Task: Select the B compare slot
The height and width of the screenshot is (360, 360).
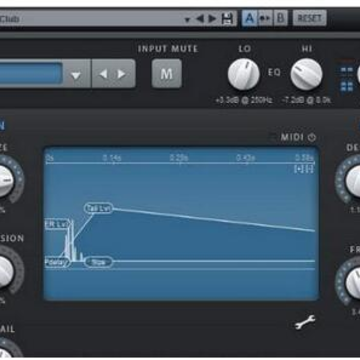Action: (281, 18)
